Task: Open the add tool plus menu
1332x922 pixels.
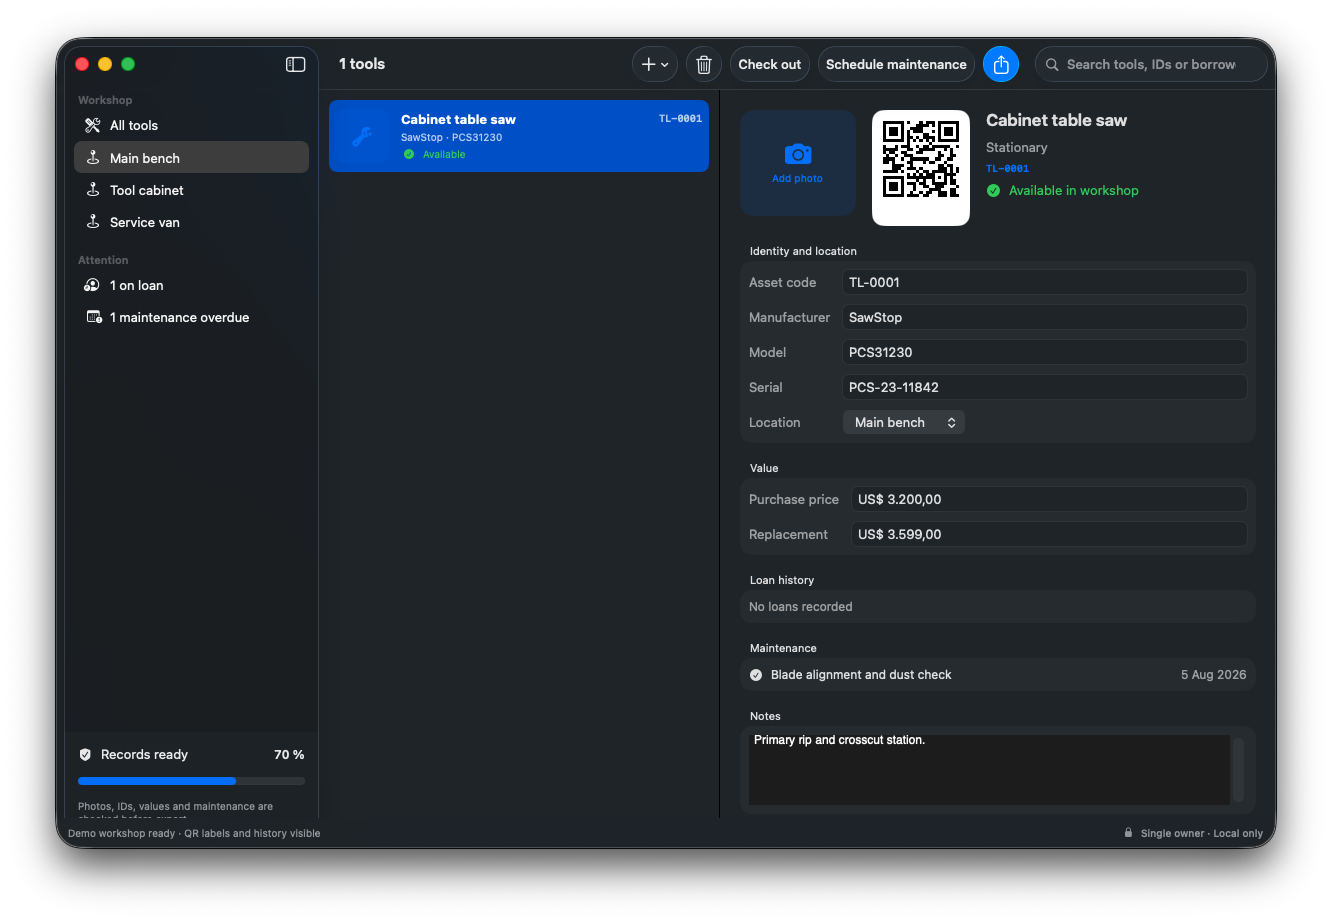Action: coord(655,64)
